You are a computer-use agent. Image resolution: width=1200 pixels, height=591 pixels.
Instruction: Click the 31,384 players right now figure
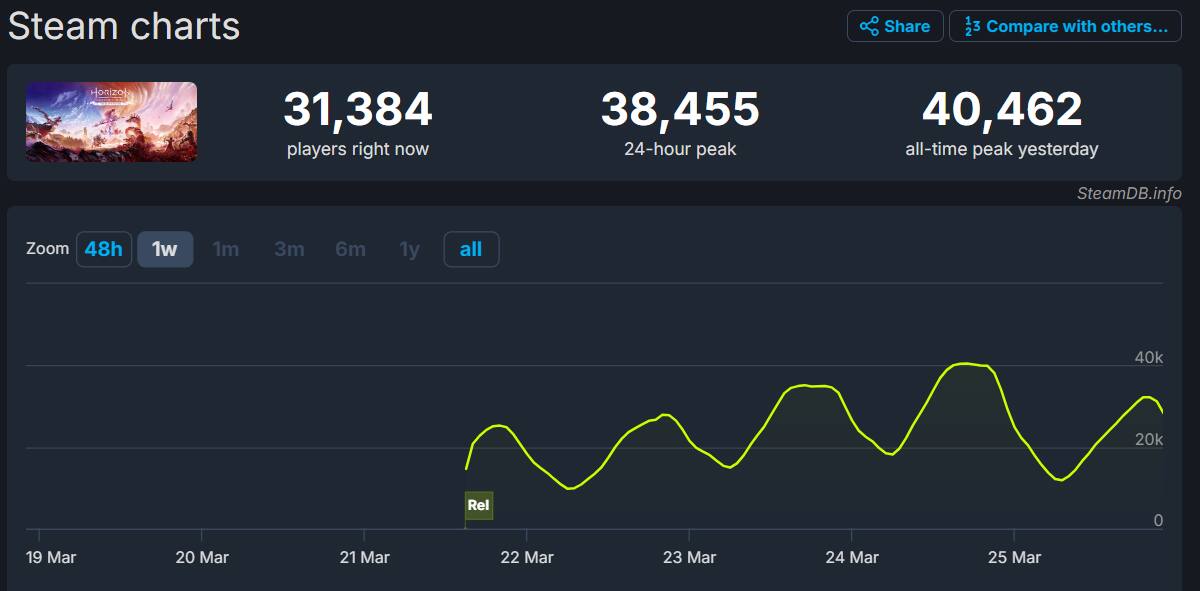[358, 109]
